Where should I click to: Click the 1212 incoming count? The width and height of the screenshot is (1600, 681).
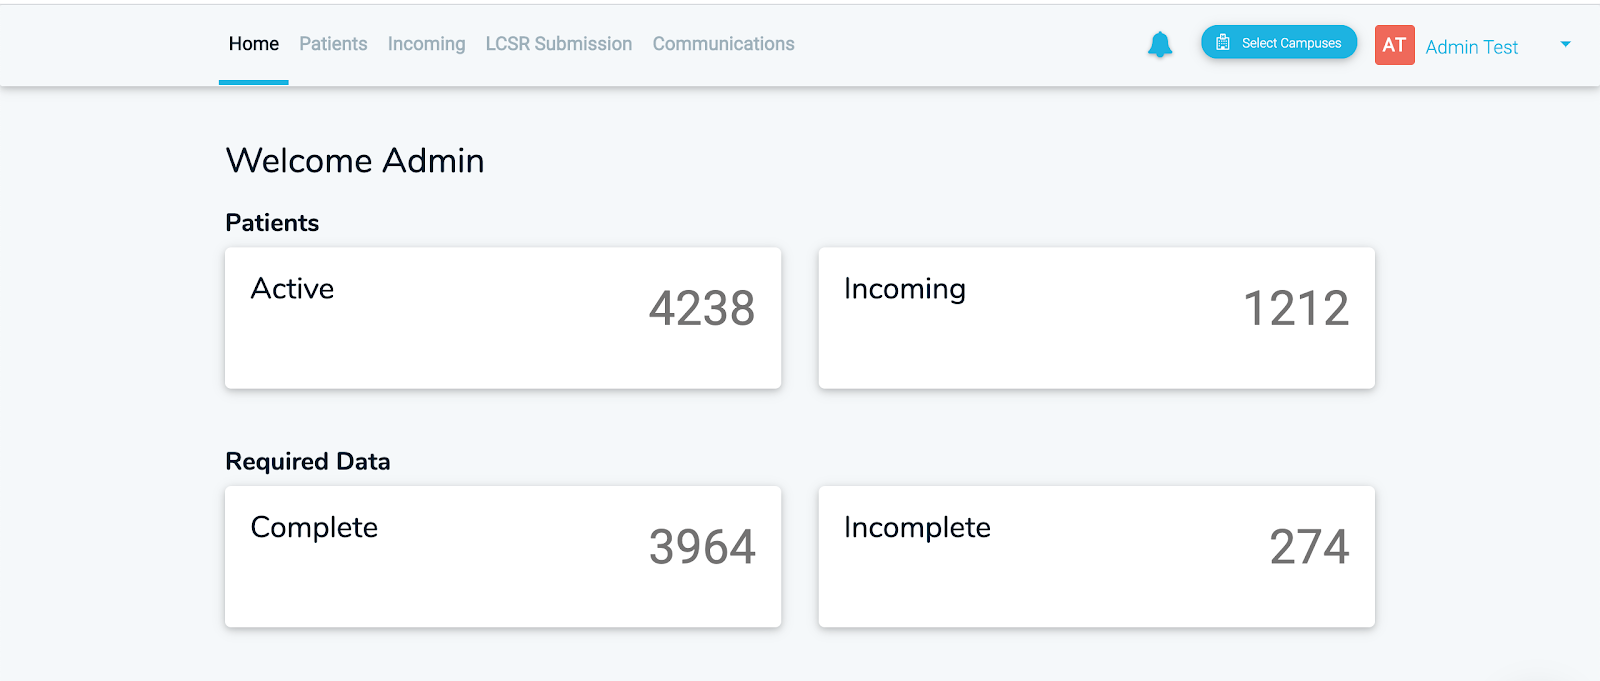pos(1296,308)
